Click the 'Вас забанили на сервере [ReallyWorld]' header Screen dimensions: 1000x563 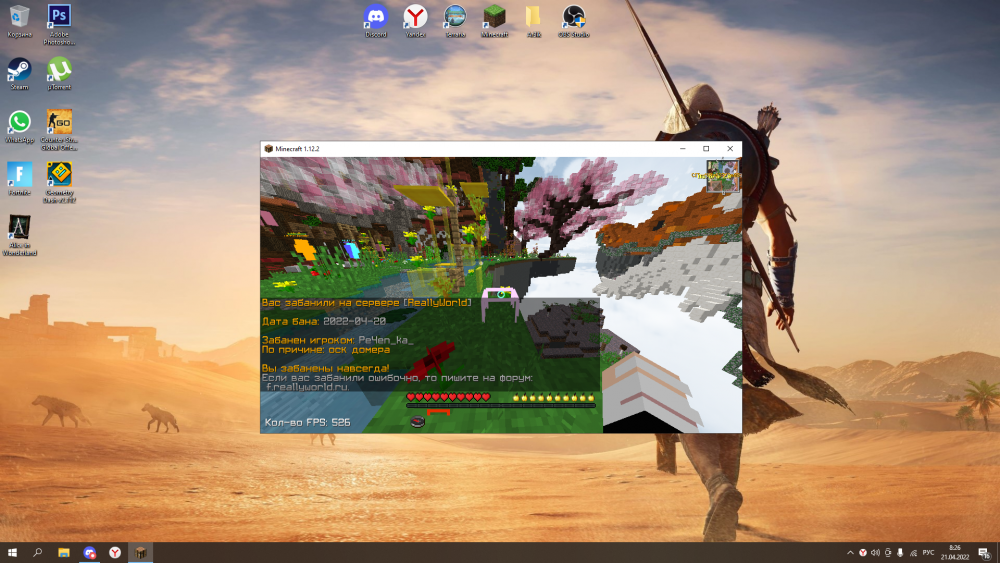tap(367, 302)
